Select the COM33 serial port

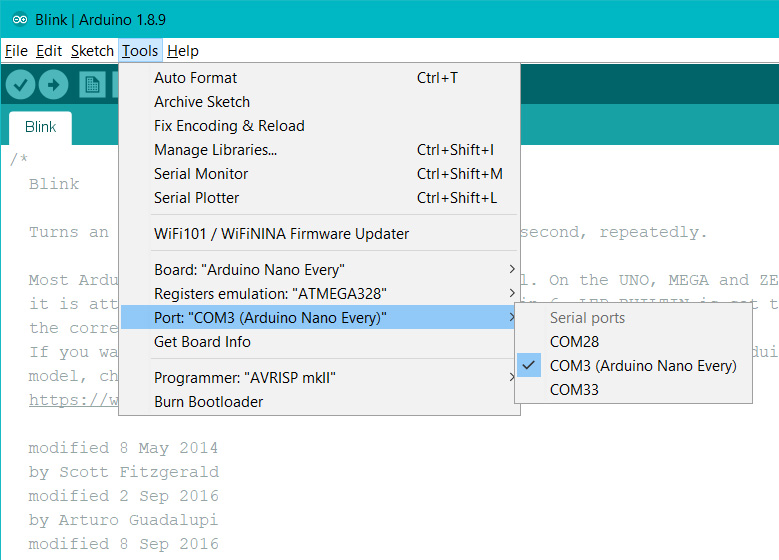point(633,390)
